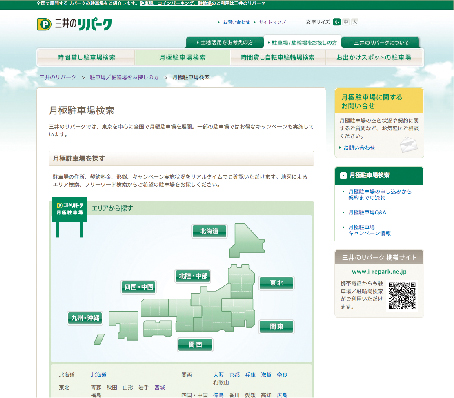
Task: Click the 兵庫 prefecture link
Action: [250, 374]
